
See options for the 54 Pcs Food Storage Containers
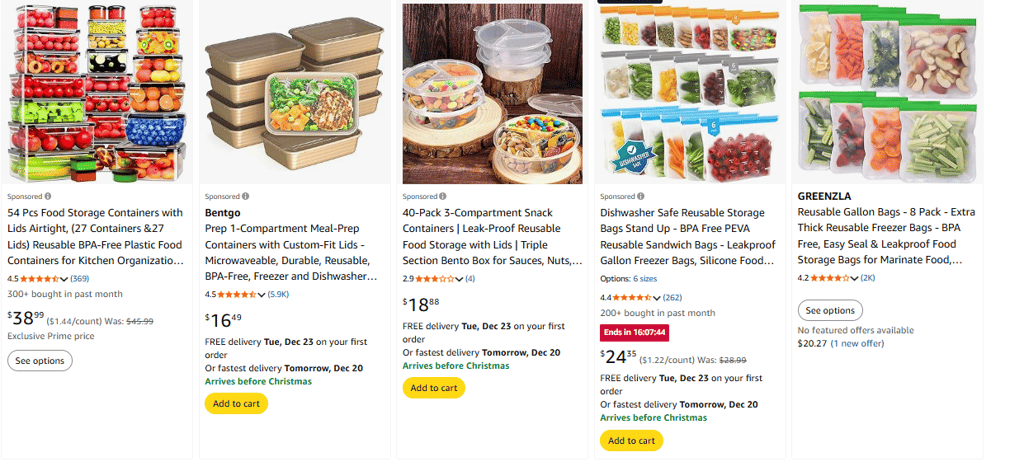click(x=39, y=361)
